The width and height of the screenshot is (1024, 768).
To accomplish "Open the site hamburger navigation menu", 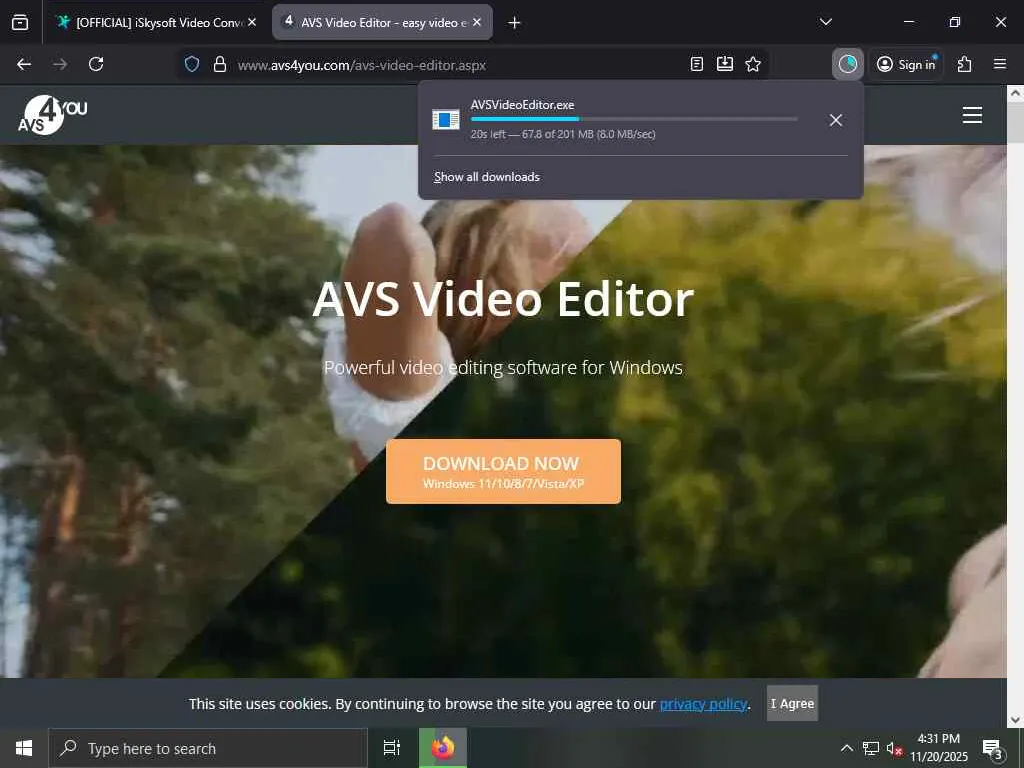I will click(x=972, y=115).
